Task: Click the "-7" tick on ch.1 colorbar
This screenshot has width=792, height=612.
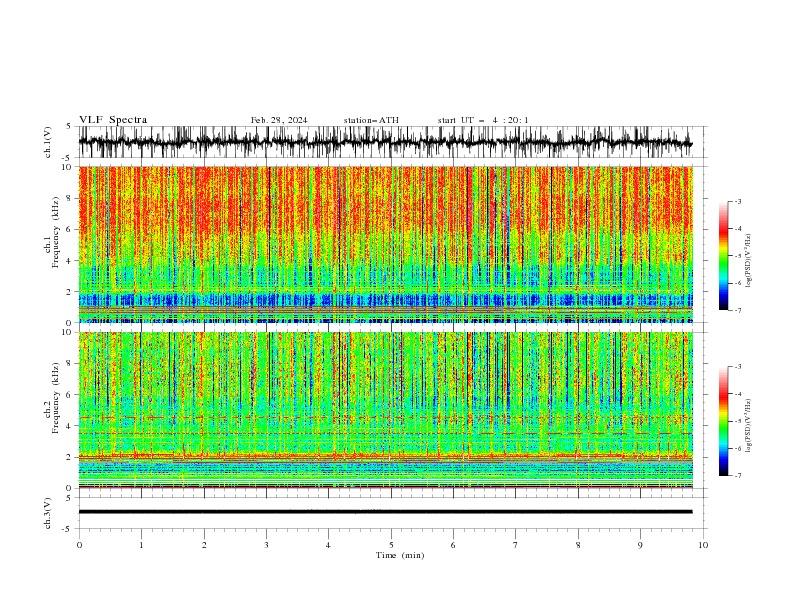Action: tap(738, 310)
